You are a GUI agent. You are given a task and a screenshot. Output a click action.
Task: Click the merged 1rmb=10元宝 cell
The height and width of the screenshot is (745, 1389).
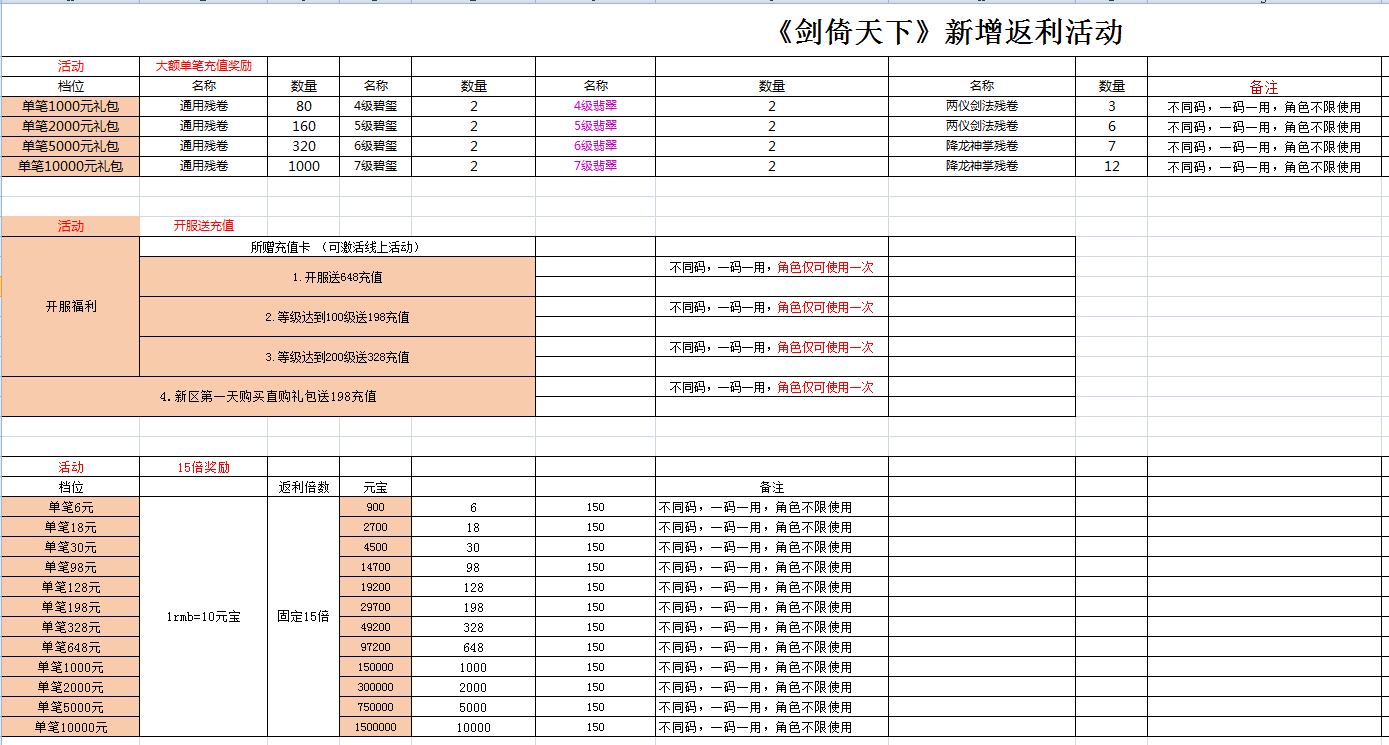204,617
